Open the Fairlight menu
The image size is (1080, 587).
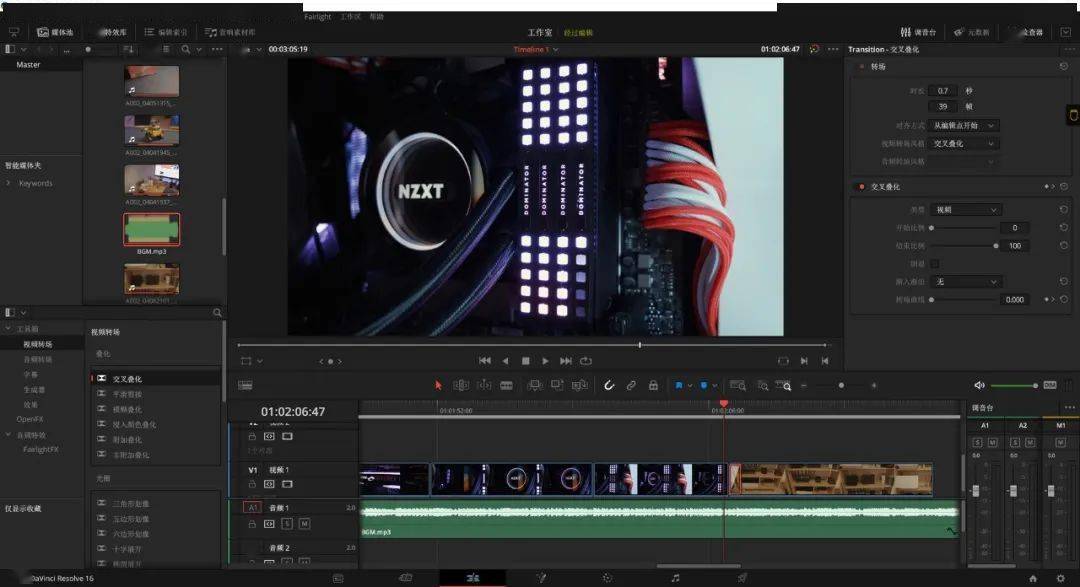coord(318,17)
